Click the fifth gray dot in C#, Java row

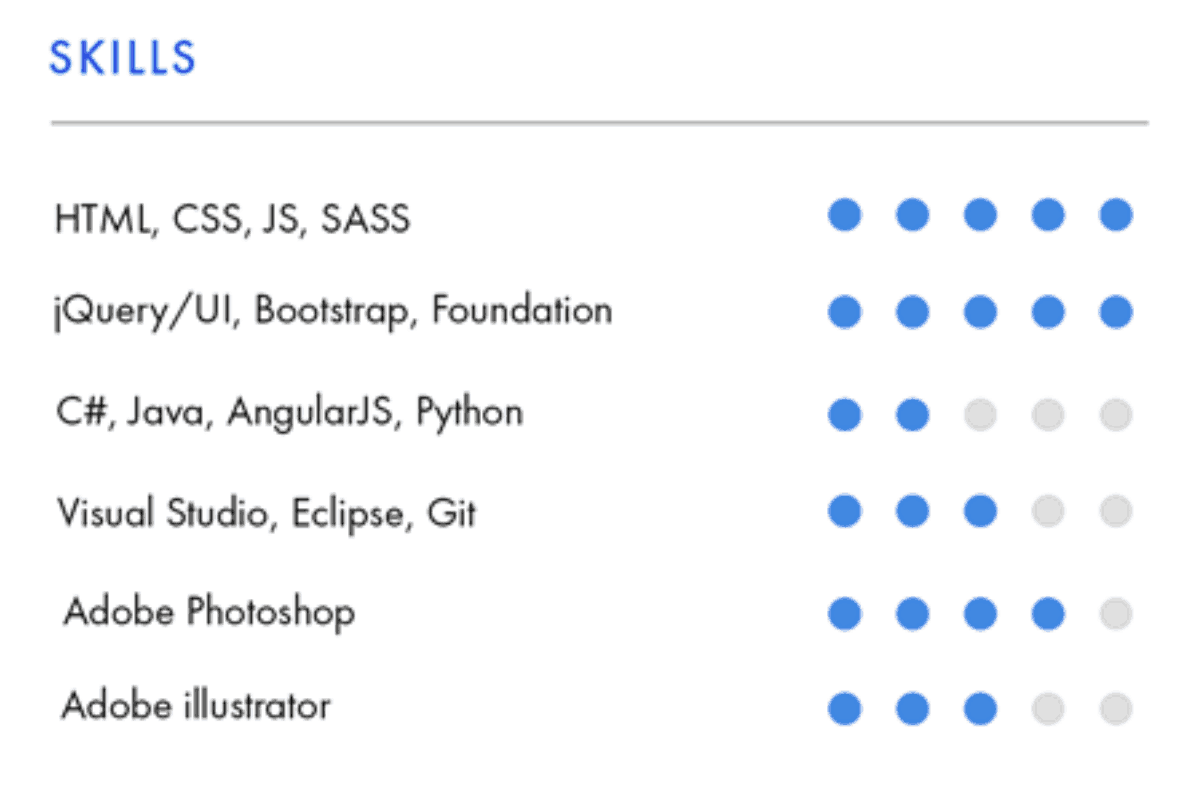(x=1115, y=414)
